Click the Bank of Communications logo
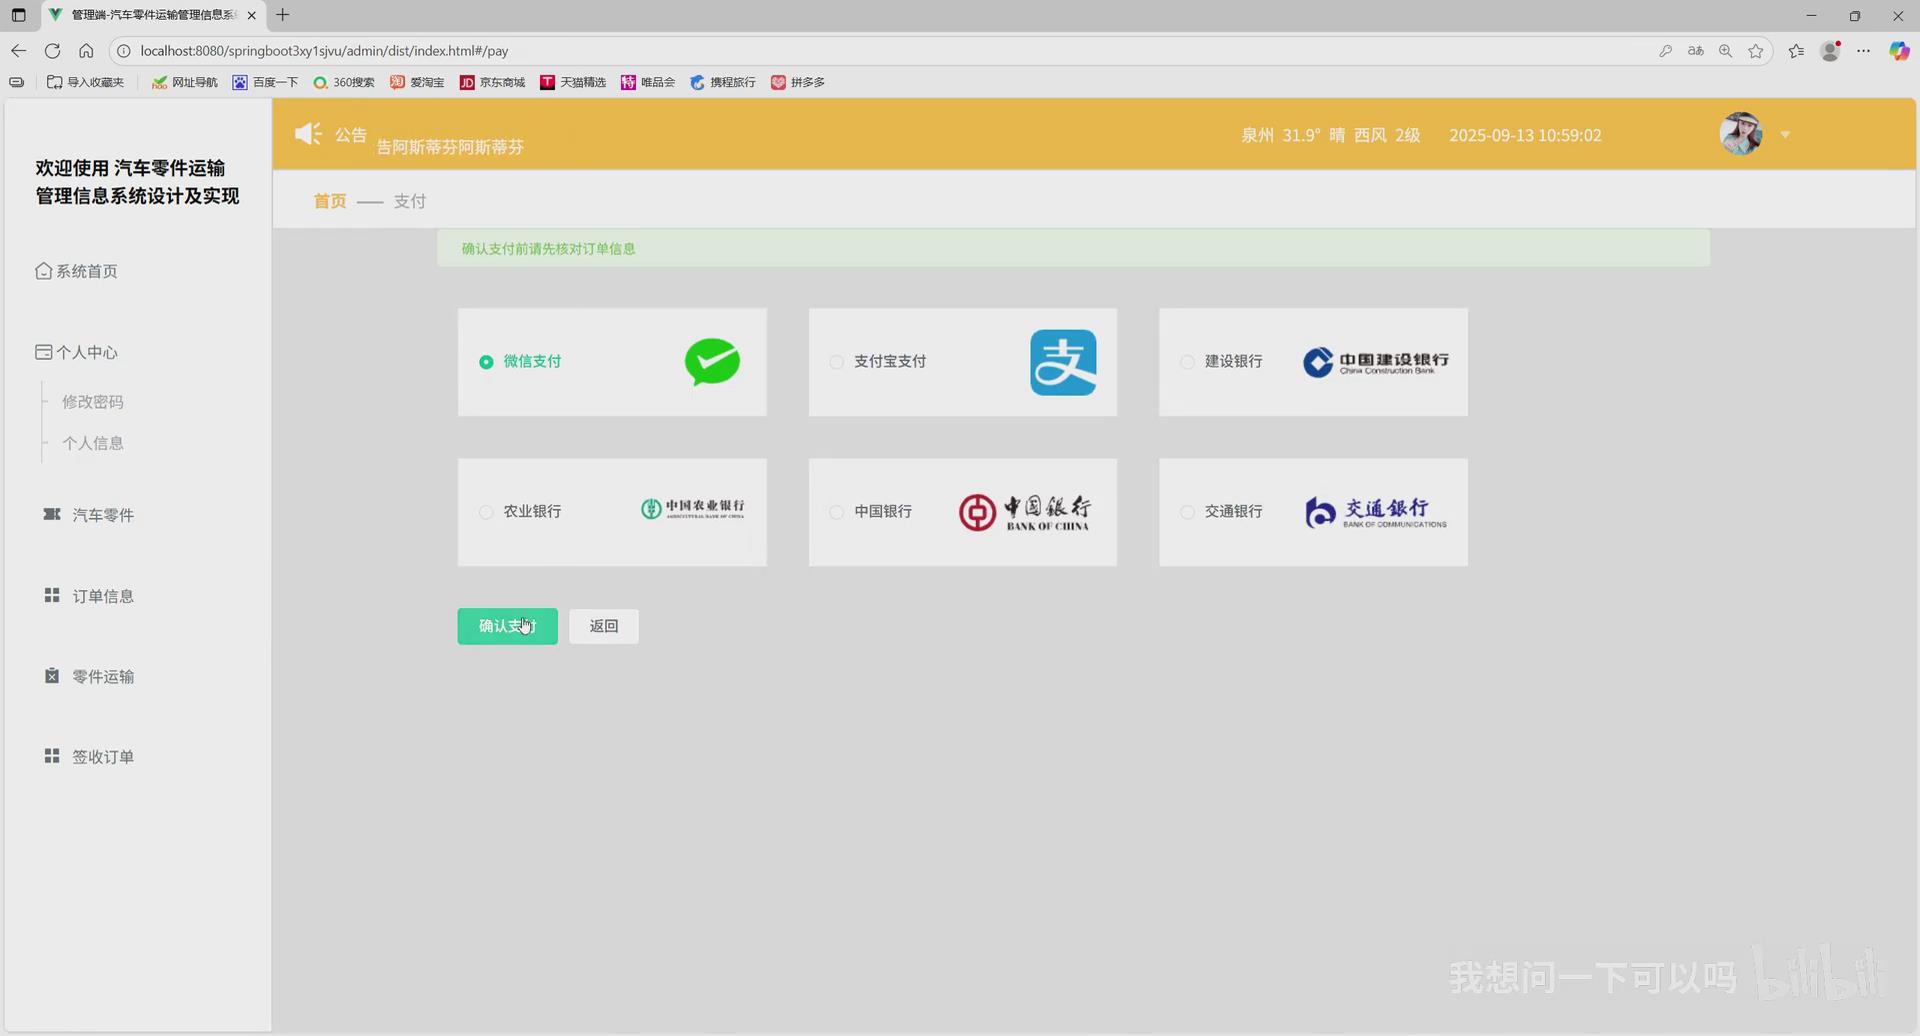This screenshot has width=1920, height=1036. tap(1376, 512)
